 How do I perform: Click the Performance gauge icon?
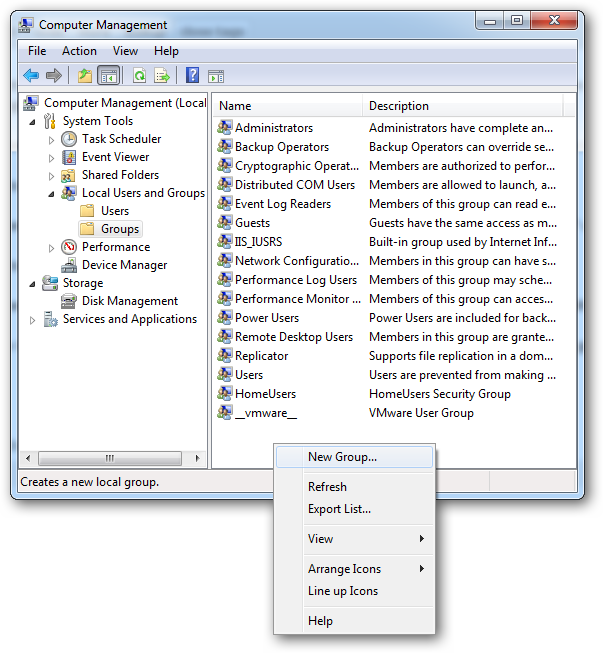coord(69,247)
